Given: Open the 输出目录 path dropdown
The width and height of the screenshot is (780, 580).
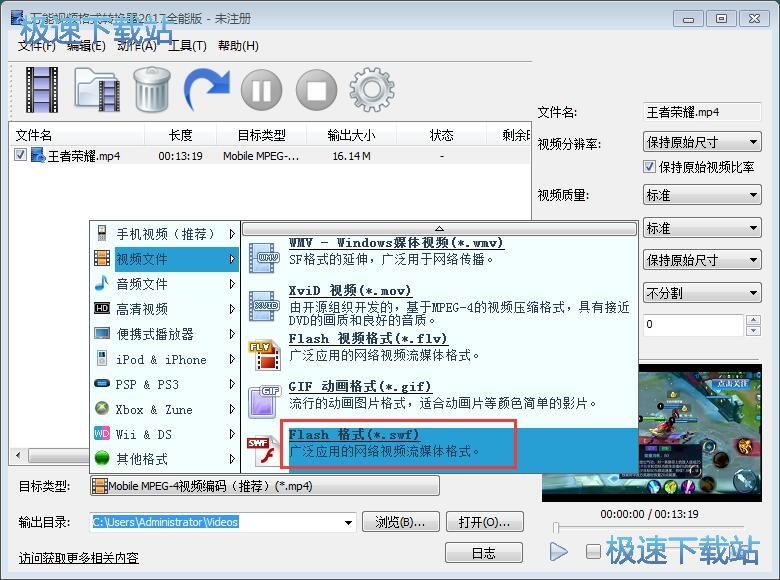Looking at the screenshot, I should (348, 522).
